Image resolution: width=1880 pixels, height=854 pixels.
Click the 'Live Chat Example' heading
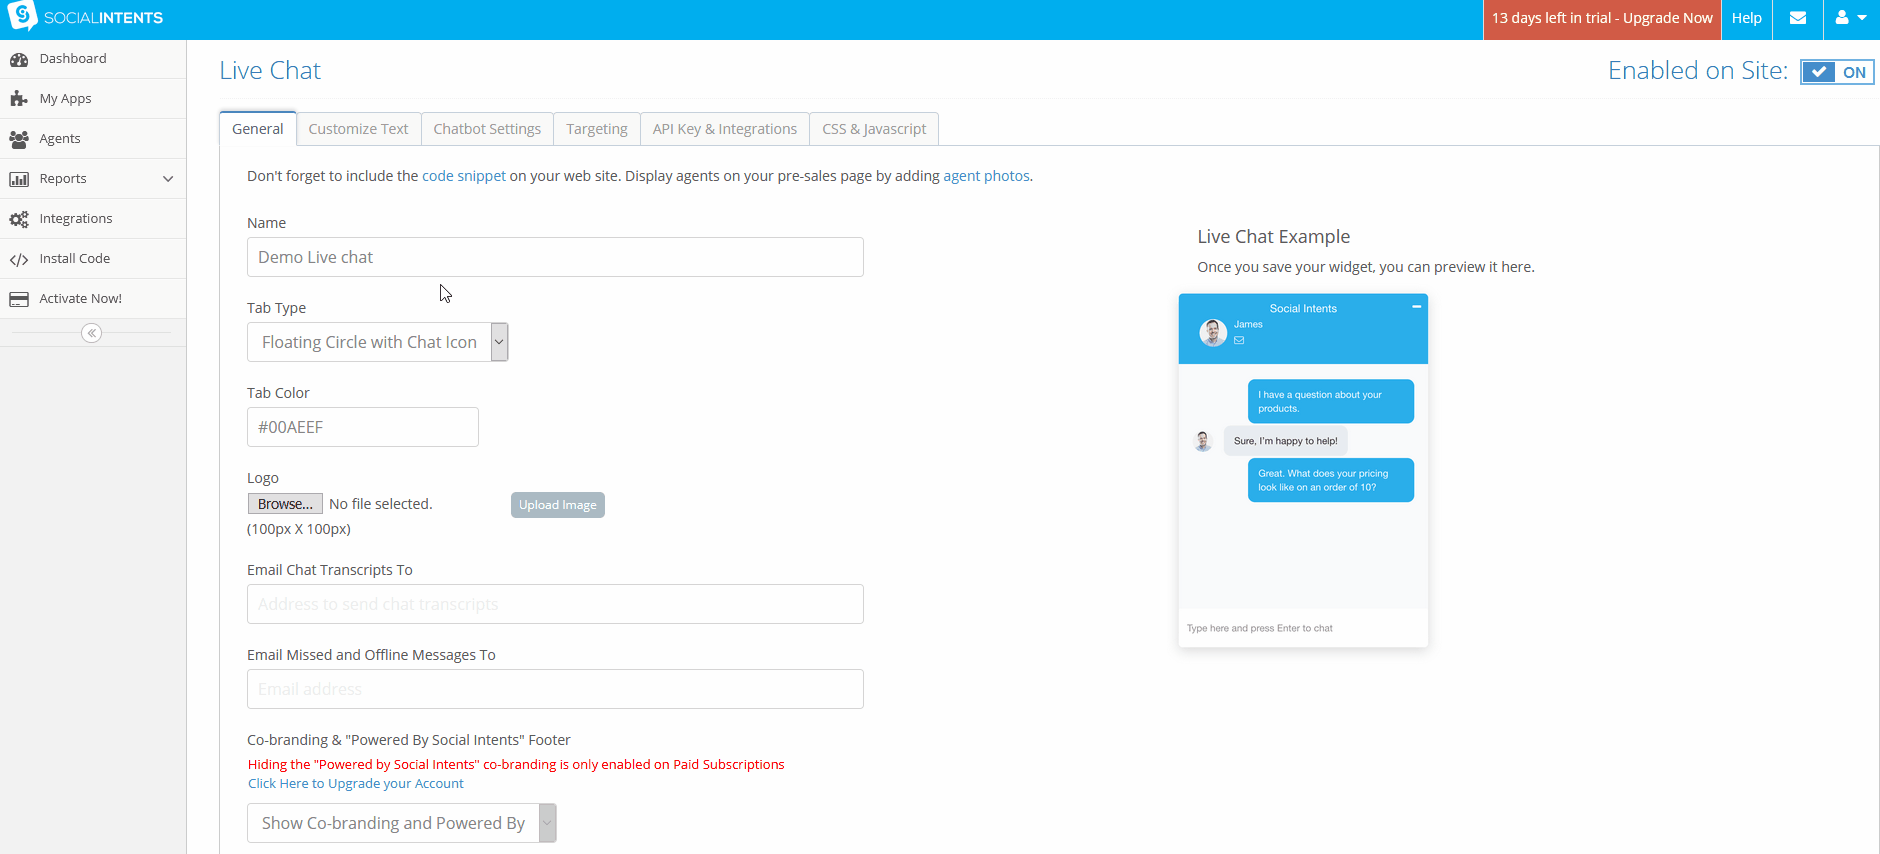1274,237
